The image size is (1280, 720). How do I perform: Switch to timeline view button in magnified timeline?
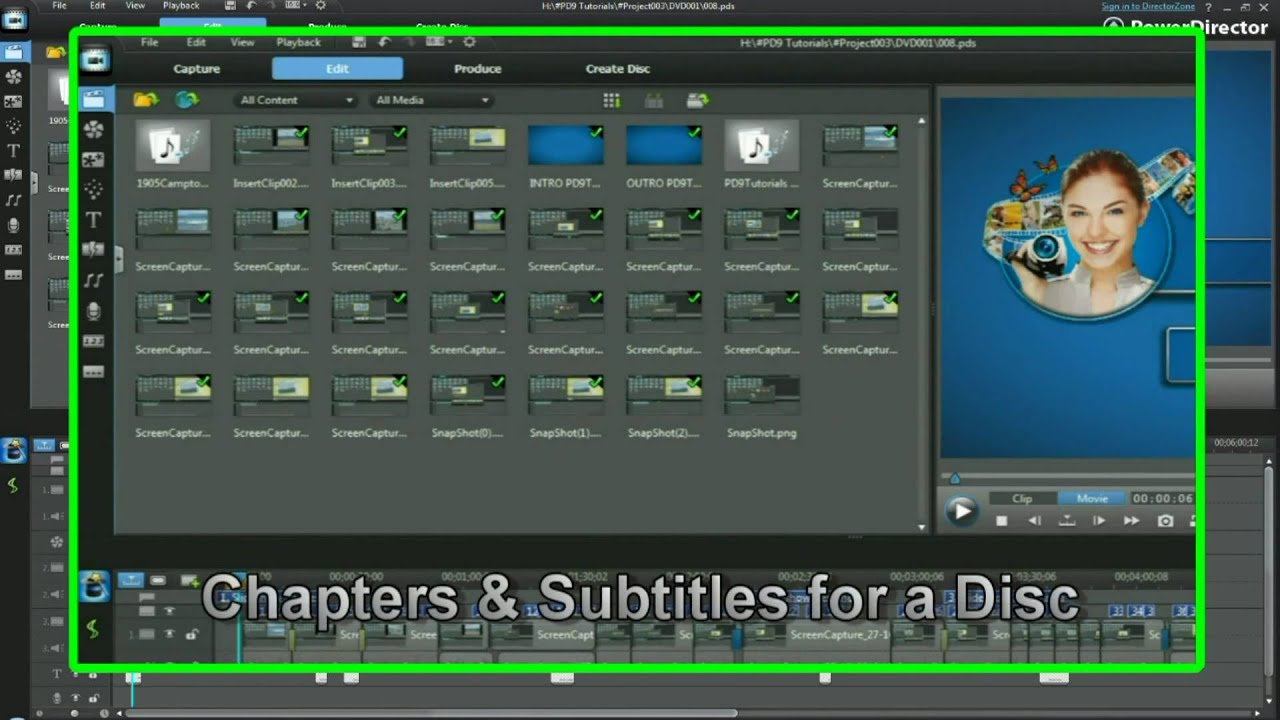tap(131, 580)
